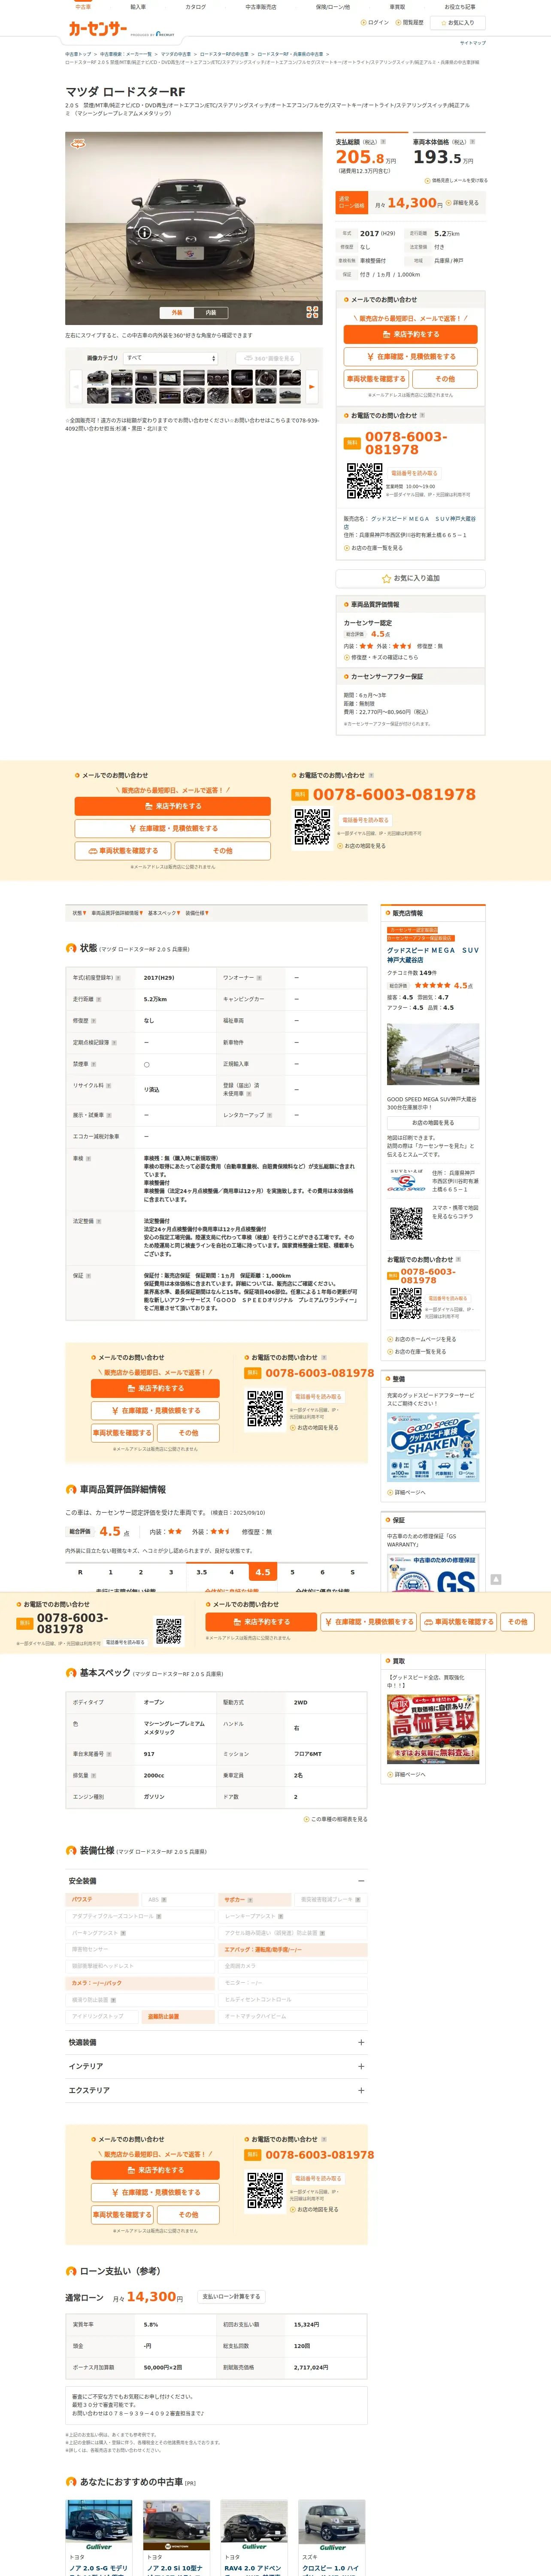The image size is (551, 2576).
Task: Click 車両状態を確認する in the top sidebar
Action: (376, 379)
